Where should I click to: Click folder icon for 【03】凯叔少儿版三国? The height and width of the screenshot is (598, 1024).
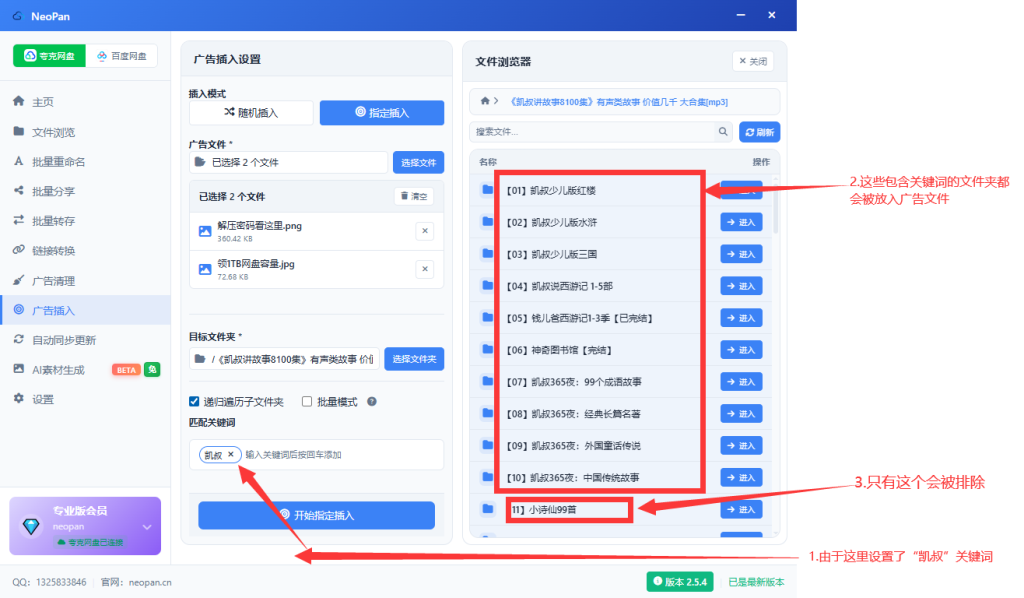point(487,253)
